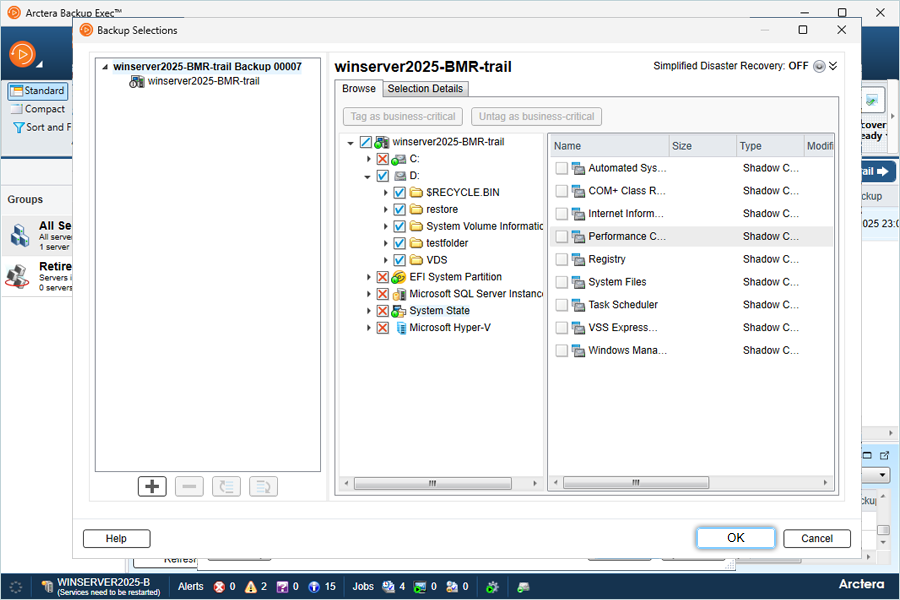Uncheck the $RECYCLE.BIN folder checkbox
The width and height of the screenshot is (900, 600).
point(399,193)
